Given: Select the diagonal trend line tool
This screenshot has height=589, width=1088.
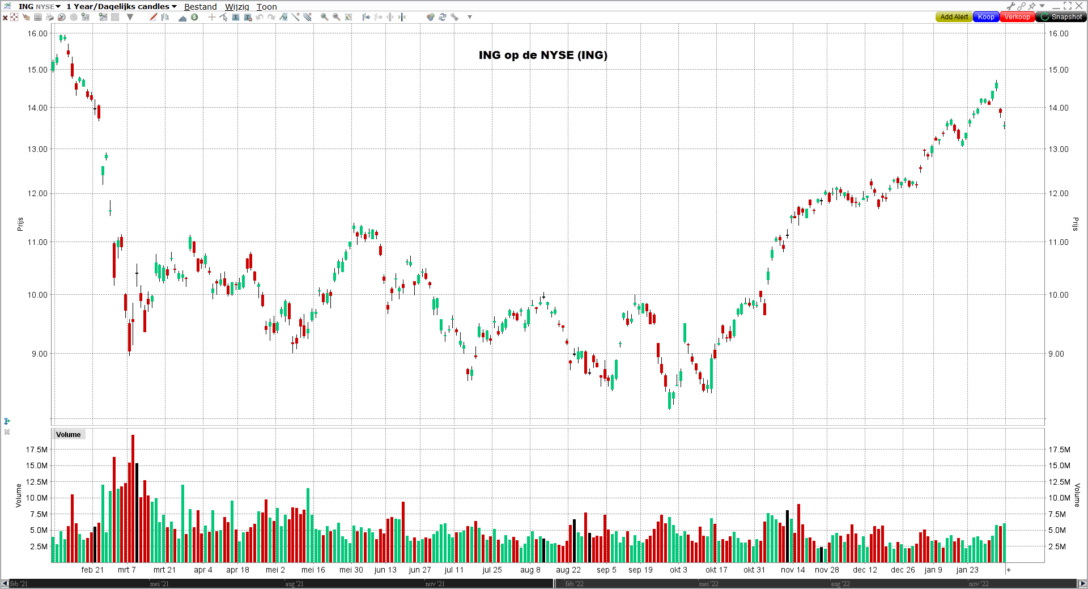Looking at the screenshot, I should click(296, 17).
